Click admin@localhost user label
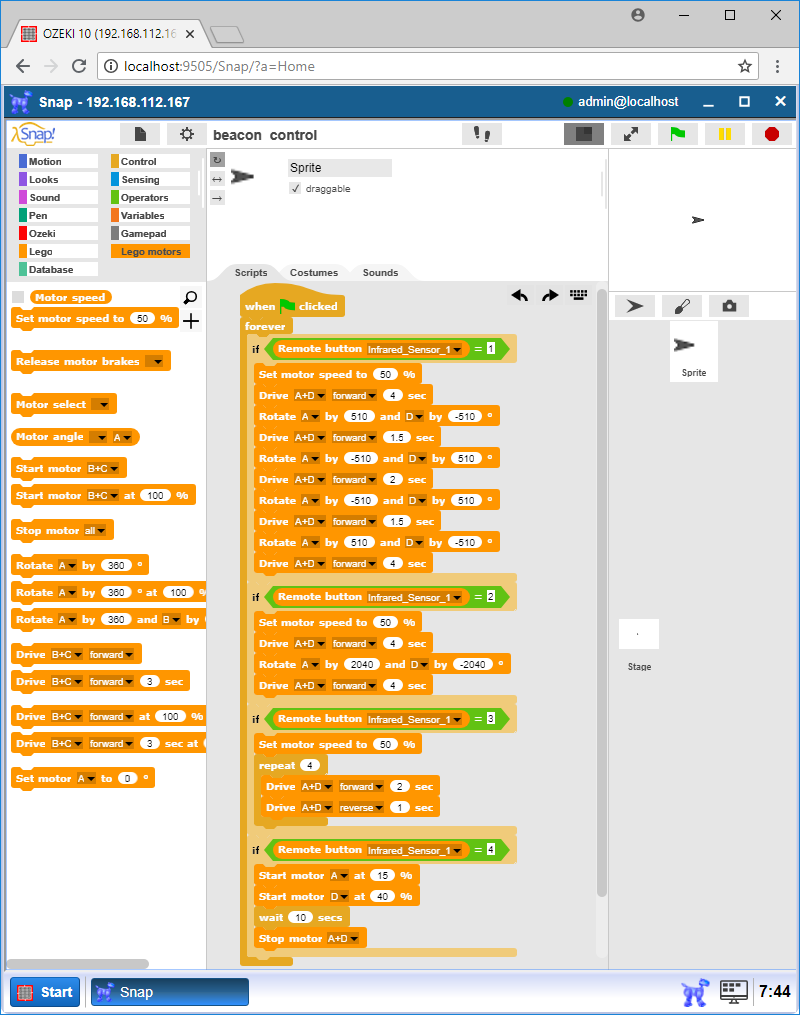Viewport: 800px width, 1015px height. tap(628, 102)
